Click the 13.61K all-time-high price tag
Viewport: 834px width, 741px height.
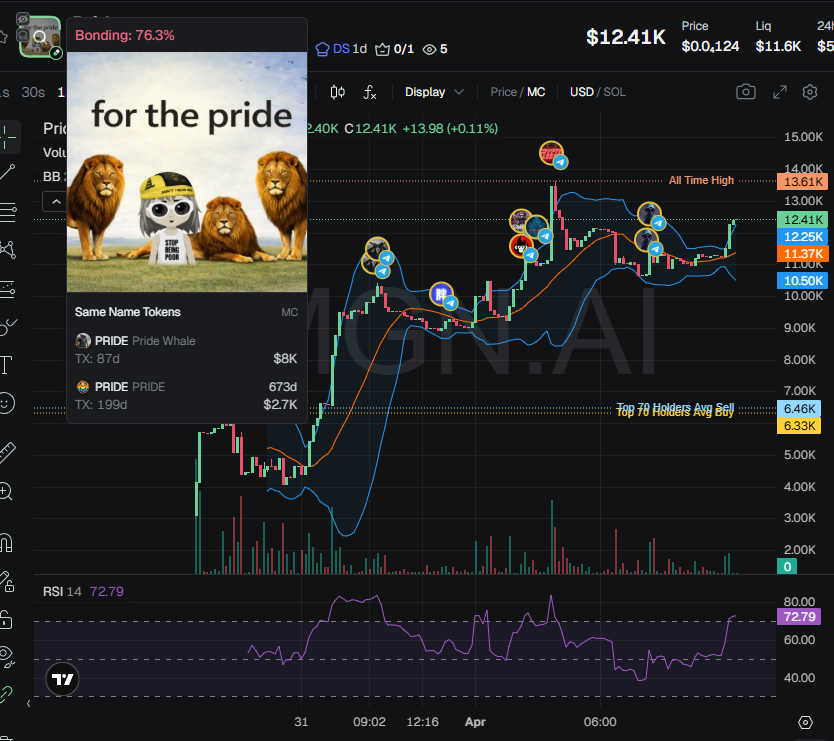803,182
